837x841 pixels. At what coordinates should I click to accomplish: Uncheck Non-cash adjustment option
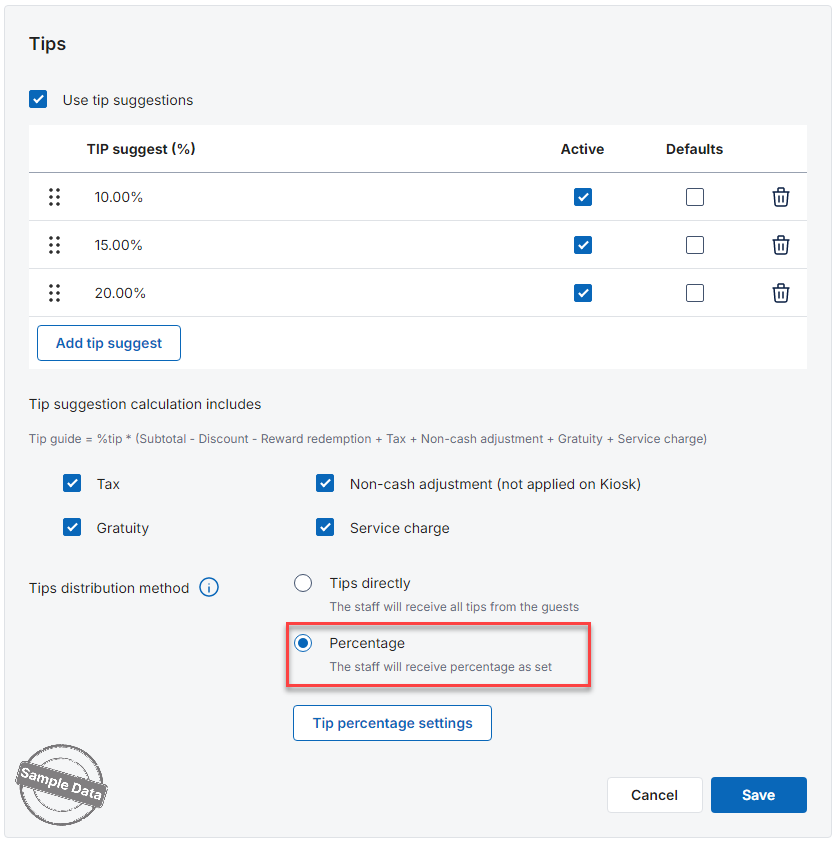[x=325, y=484]
